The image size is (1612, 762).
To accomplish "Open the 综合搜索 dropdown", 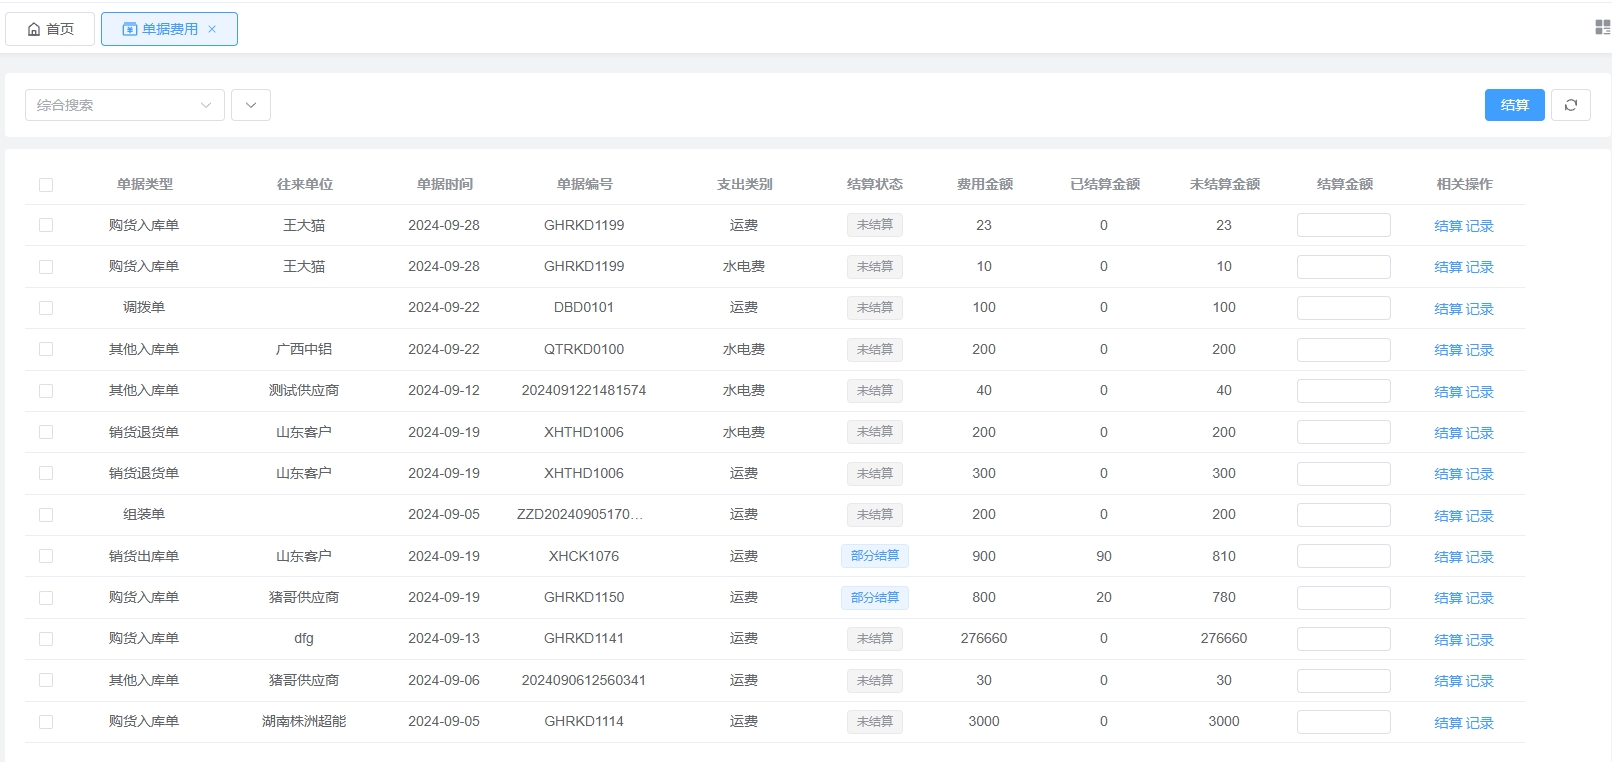I will (124, 105).
